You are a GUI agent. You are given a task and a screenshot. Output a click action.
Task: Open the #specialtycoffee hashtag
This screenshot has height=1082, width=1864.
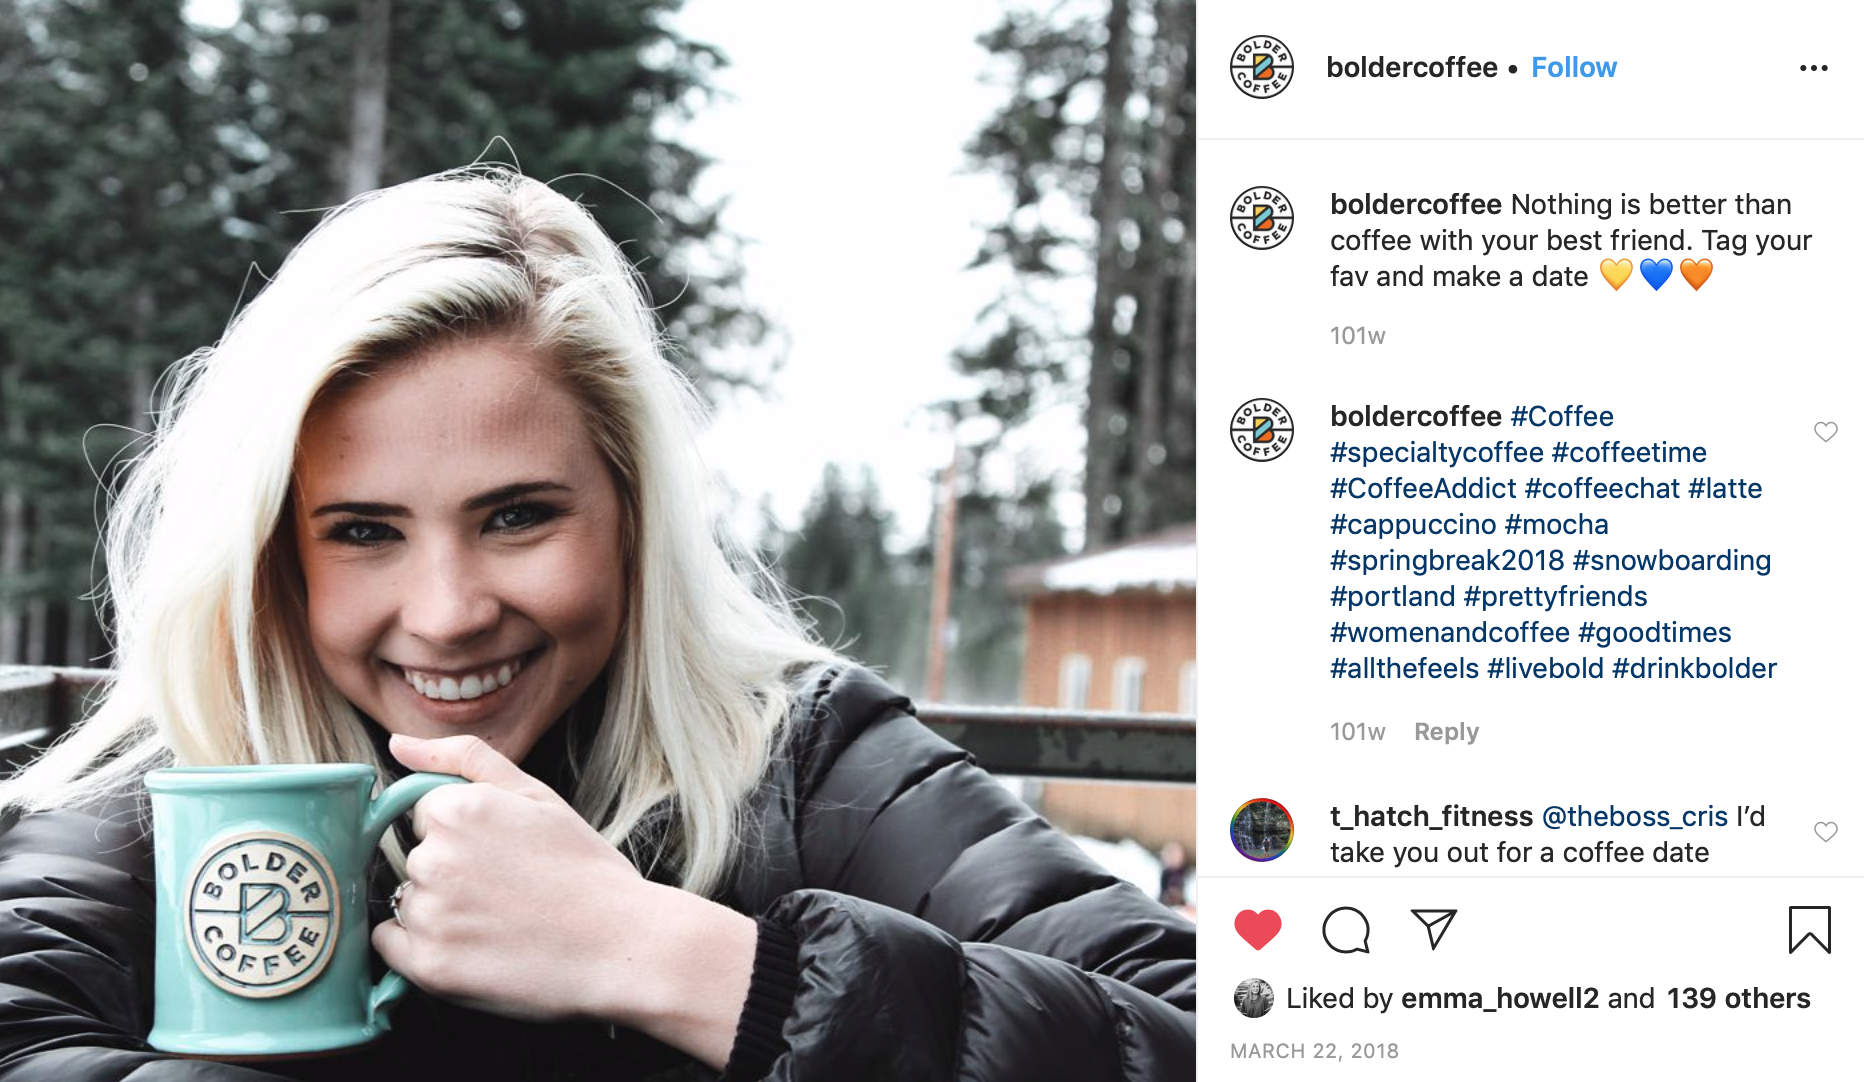coord(1436,453)
